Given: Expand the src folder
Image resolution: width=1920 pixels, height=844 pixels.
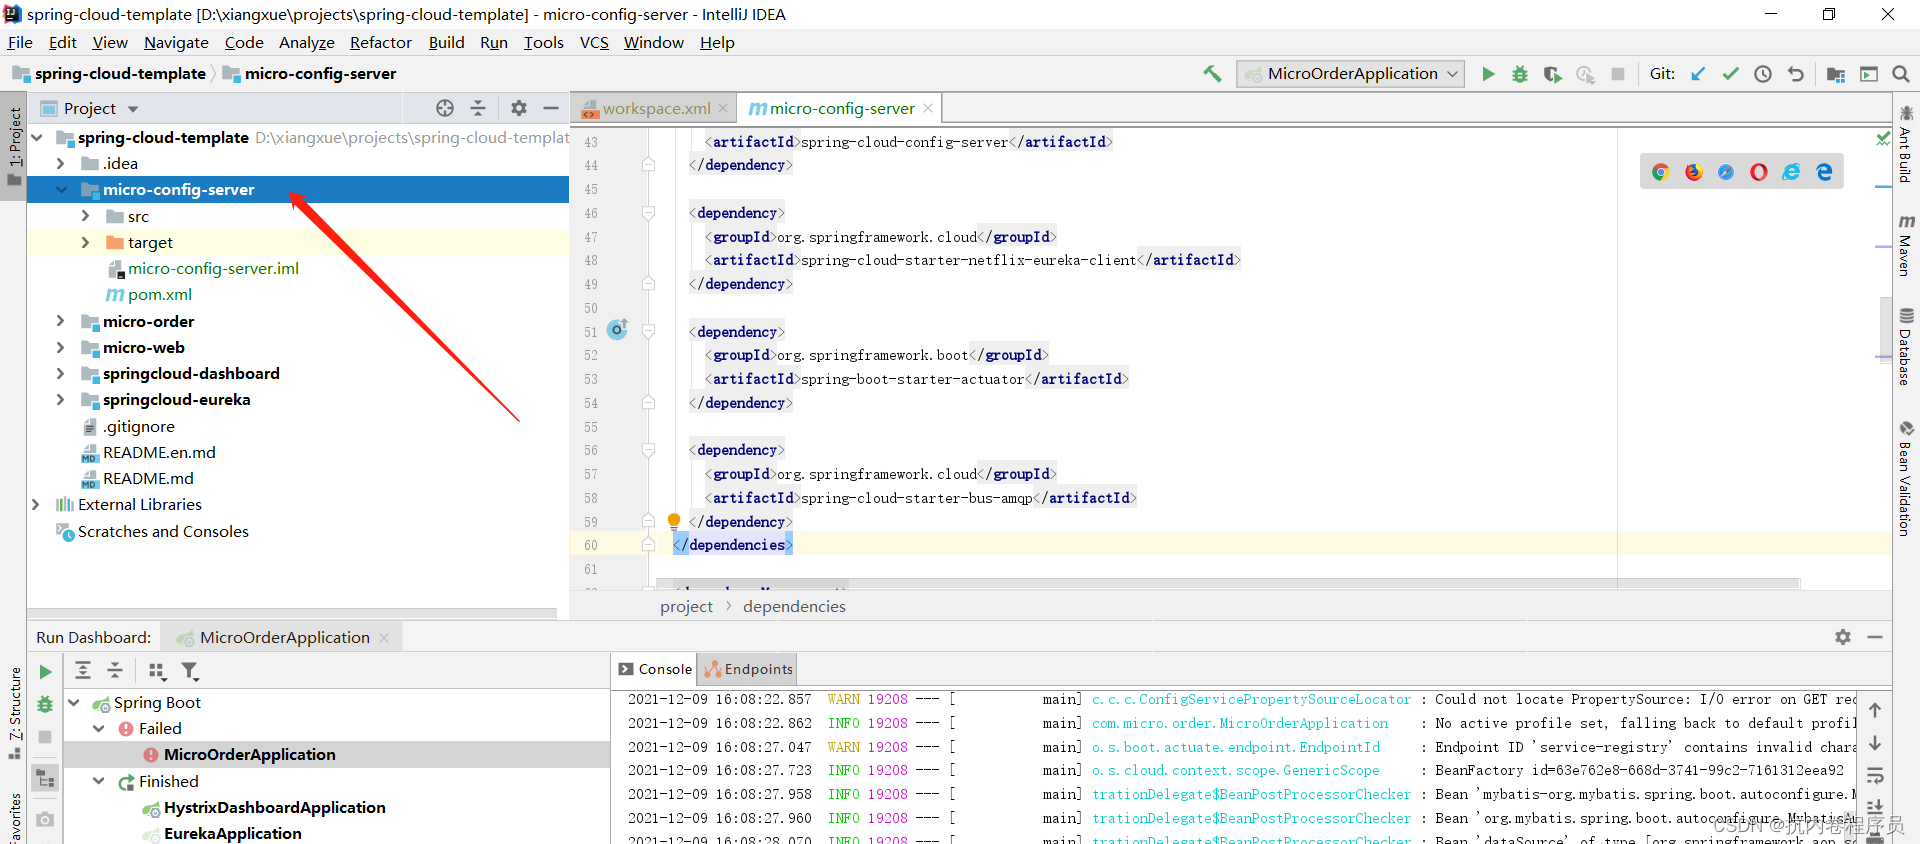Looking at the screenshot, I should click(x=85, y=216).
